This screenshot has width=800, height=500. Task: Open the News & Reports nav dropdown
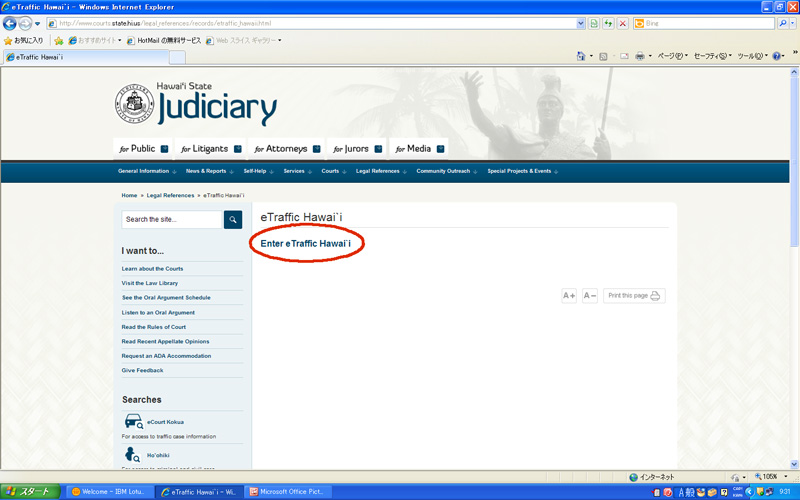pyautogui.click(x=210, y=171)
